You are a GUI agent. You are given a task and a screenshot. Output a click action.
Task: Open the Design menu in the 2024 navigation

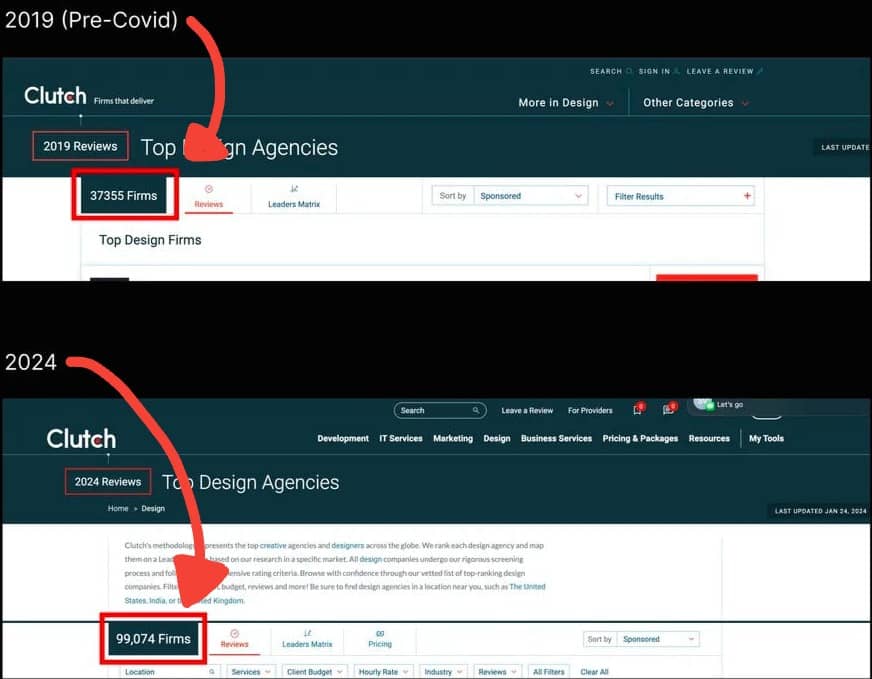(x=497, y=438)
